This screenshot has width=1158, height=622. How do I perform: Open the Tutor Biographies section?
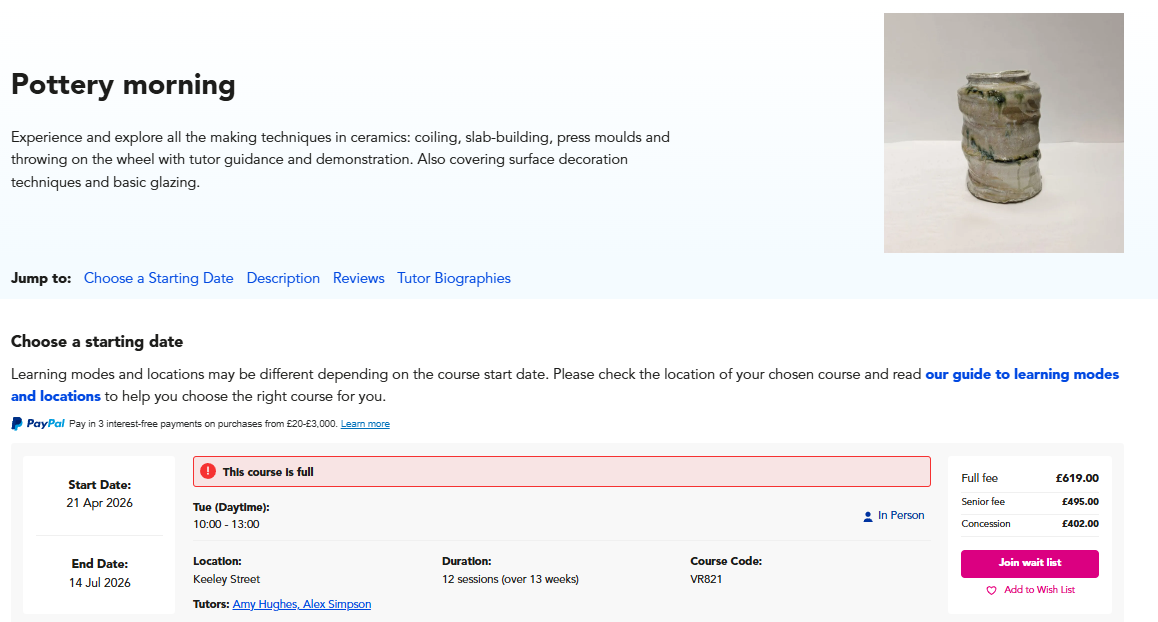pyautogui.click(x=453, y=278)
